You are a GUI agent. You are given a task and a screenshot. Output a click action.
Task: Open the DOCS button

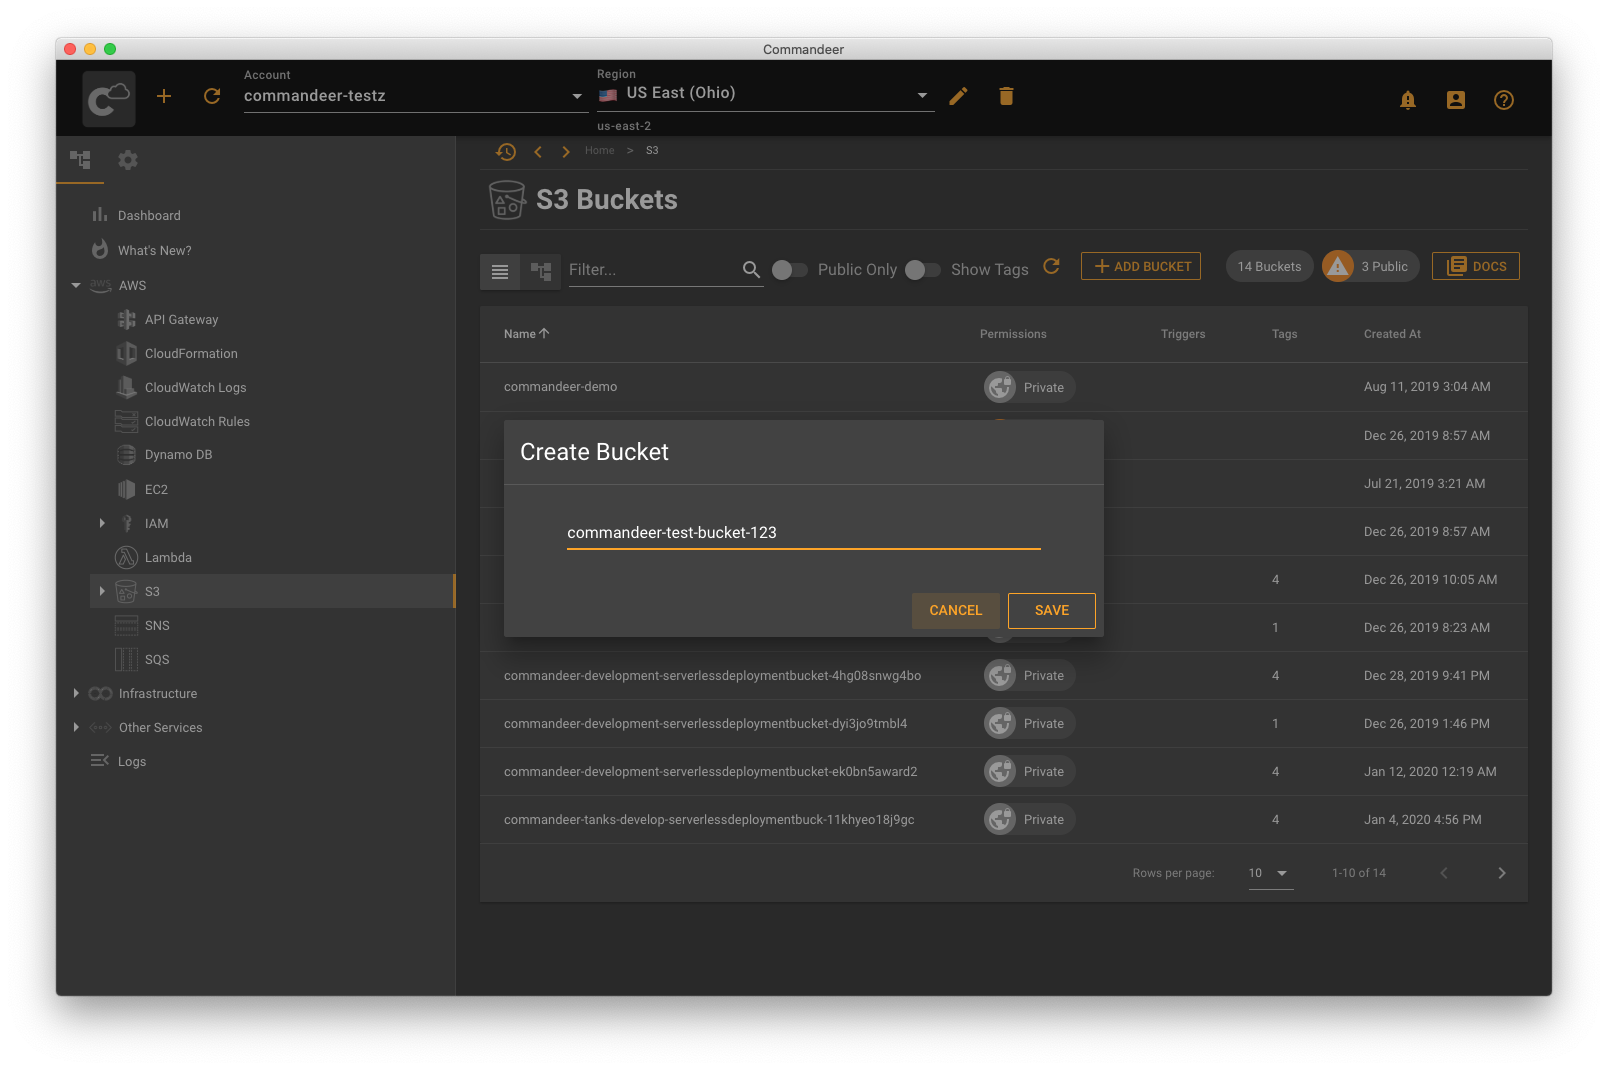pos(1476,266)
